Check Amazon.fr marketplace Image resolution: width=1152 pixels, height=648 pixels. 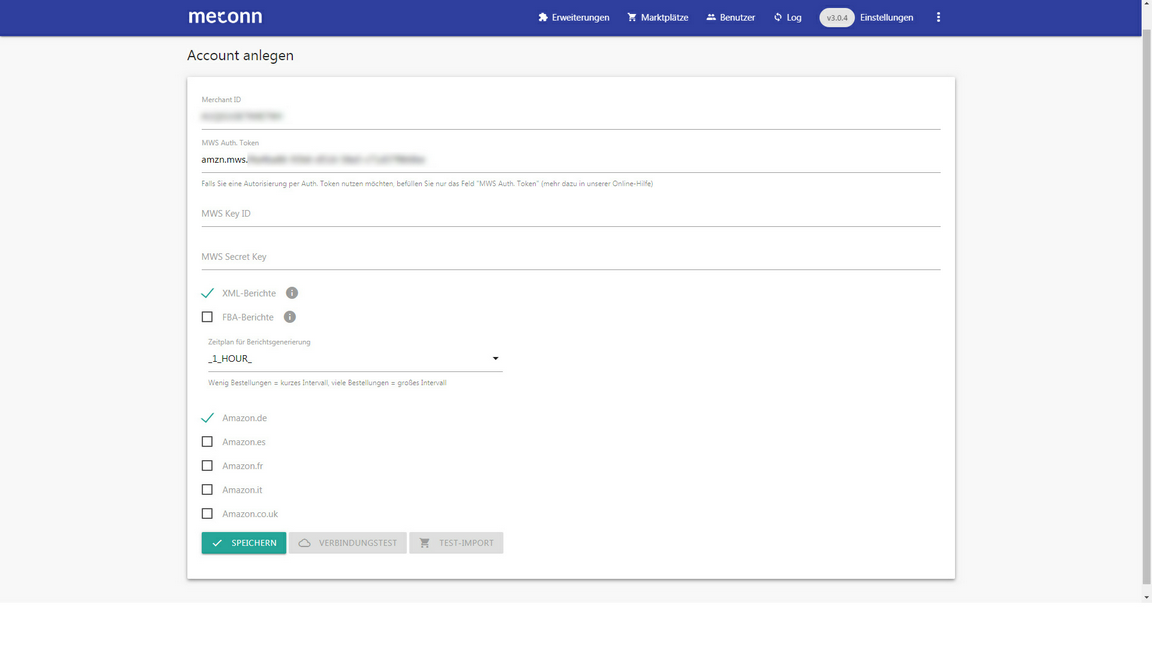tap(207, 466)
